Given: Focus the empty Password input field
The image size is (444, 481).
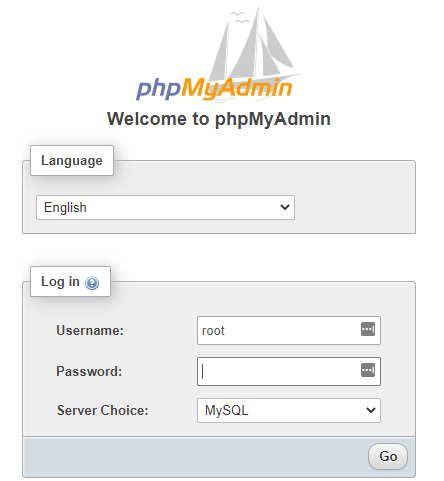Looking at the screenshot, I should [289, 372].
